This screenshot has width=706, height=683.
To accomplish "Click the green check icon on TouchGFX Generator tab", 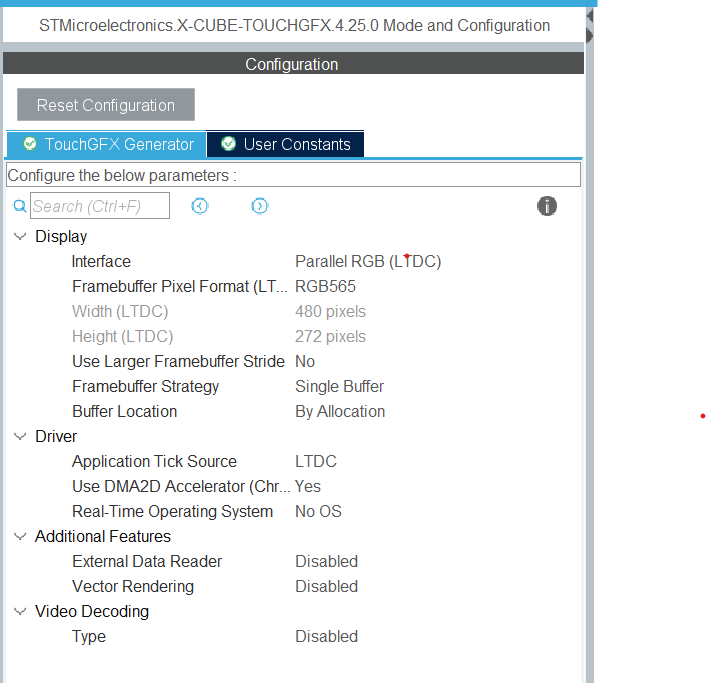I will pos(30,144).
